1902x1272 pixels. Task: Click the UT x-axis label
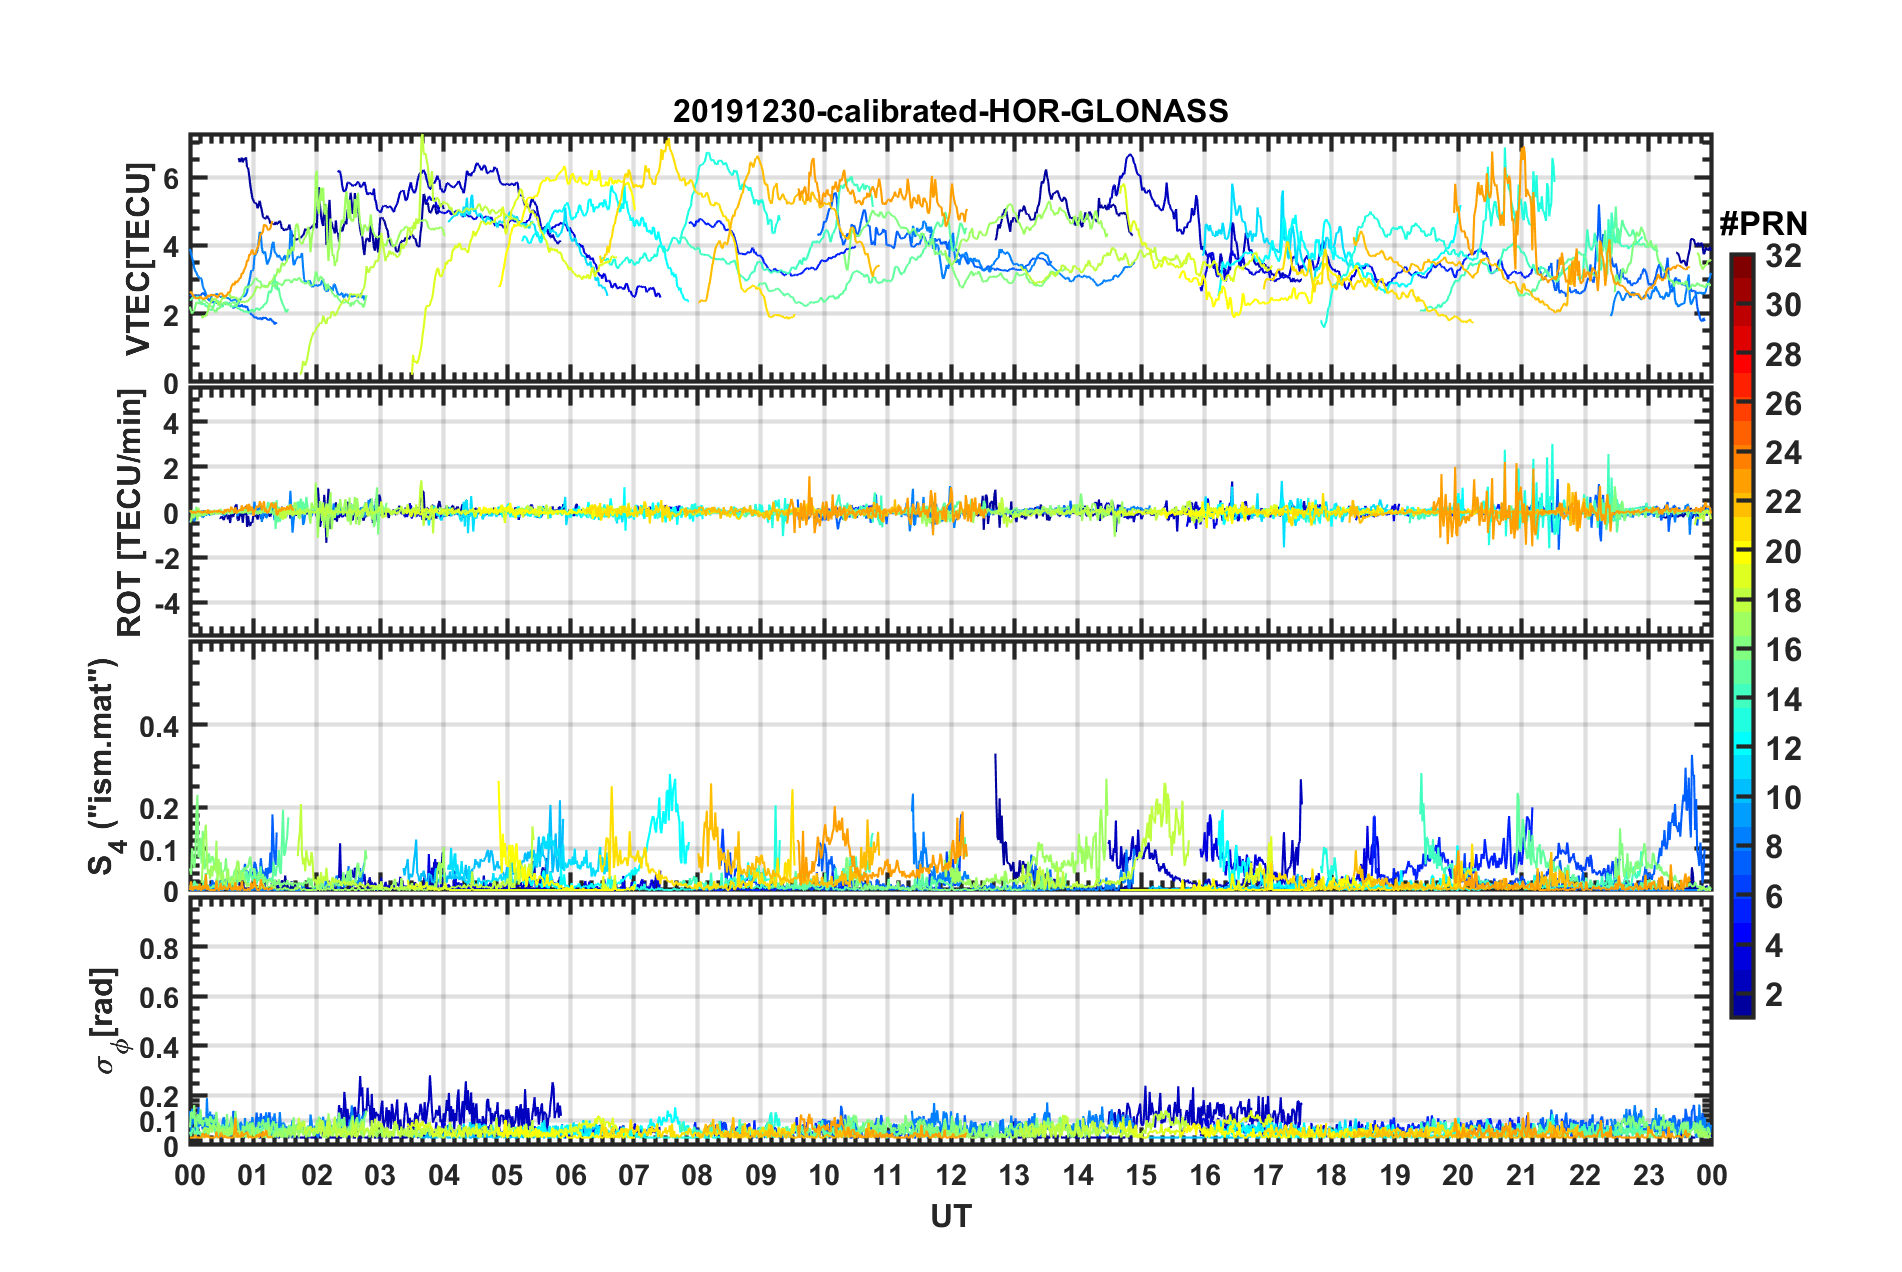tap(950, 1216)
